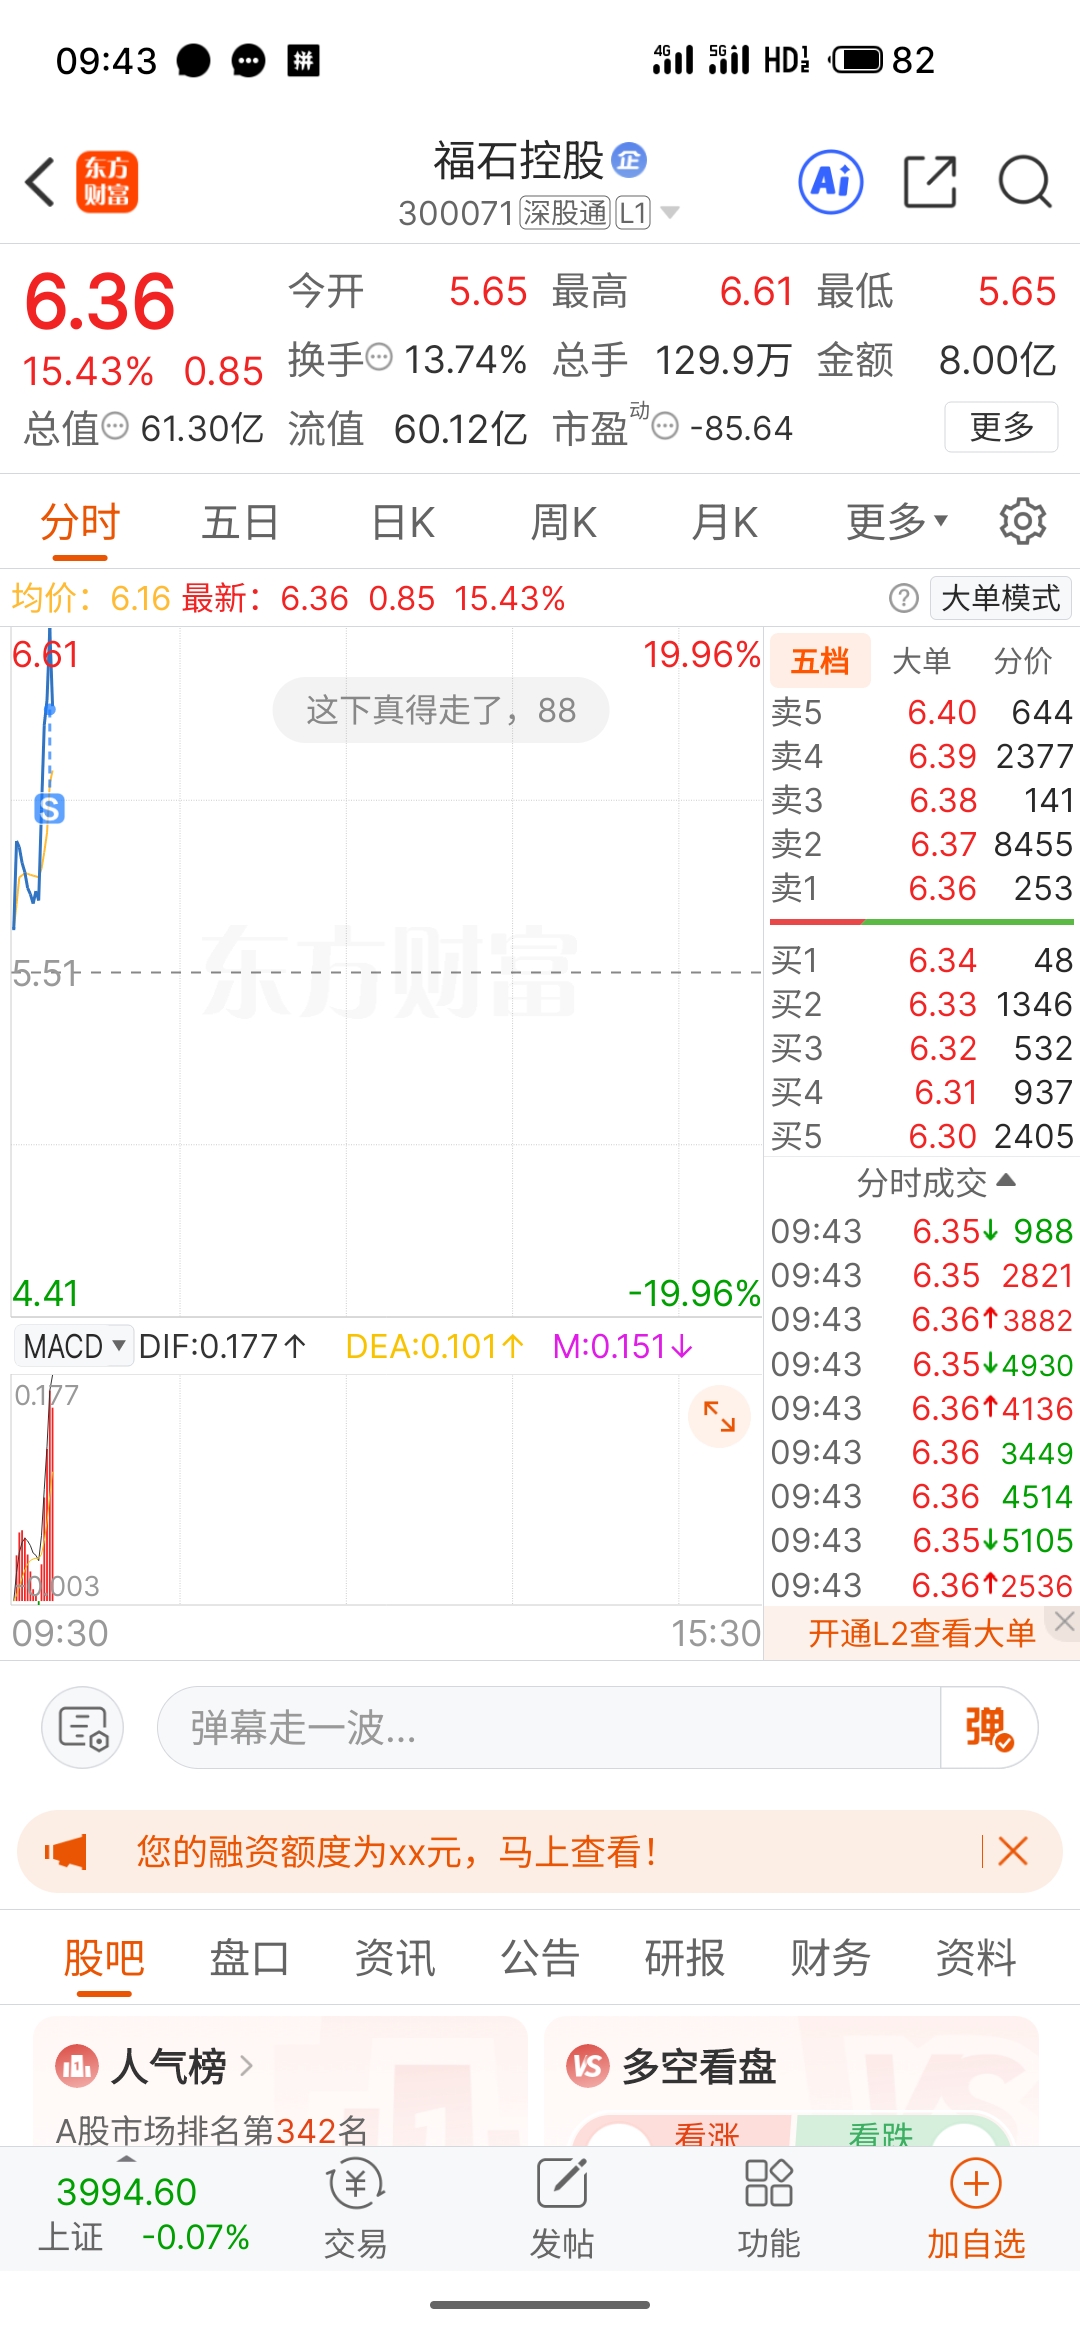Expand 人气榜 chevron
The width and height of the screenshot is (1080, 2340).
tap(246, 2066)
